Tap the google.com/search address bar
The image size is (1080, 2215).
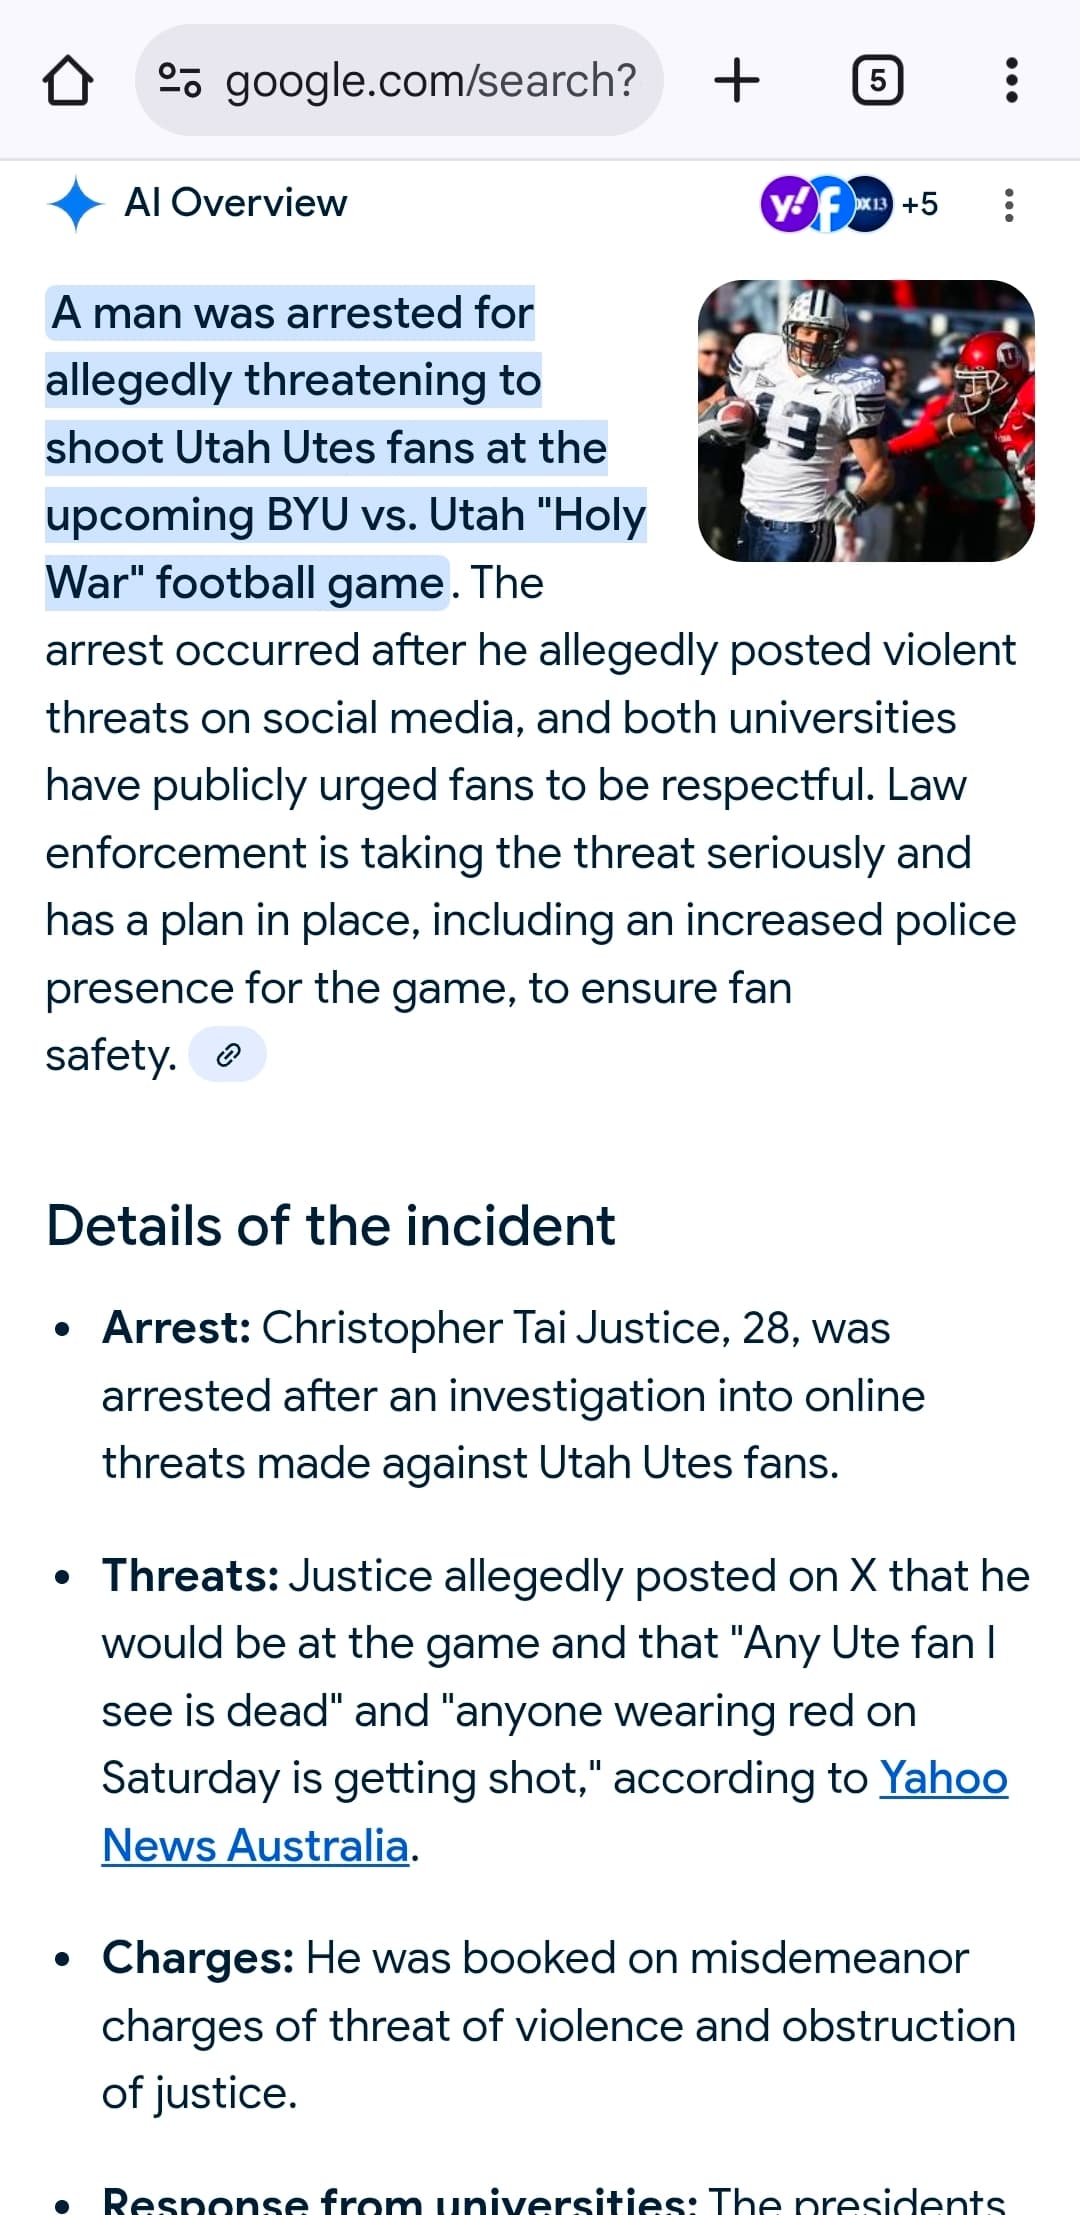point(430,81)
